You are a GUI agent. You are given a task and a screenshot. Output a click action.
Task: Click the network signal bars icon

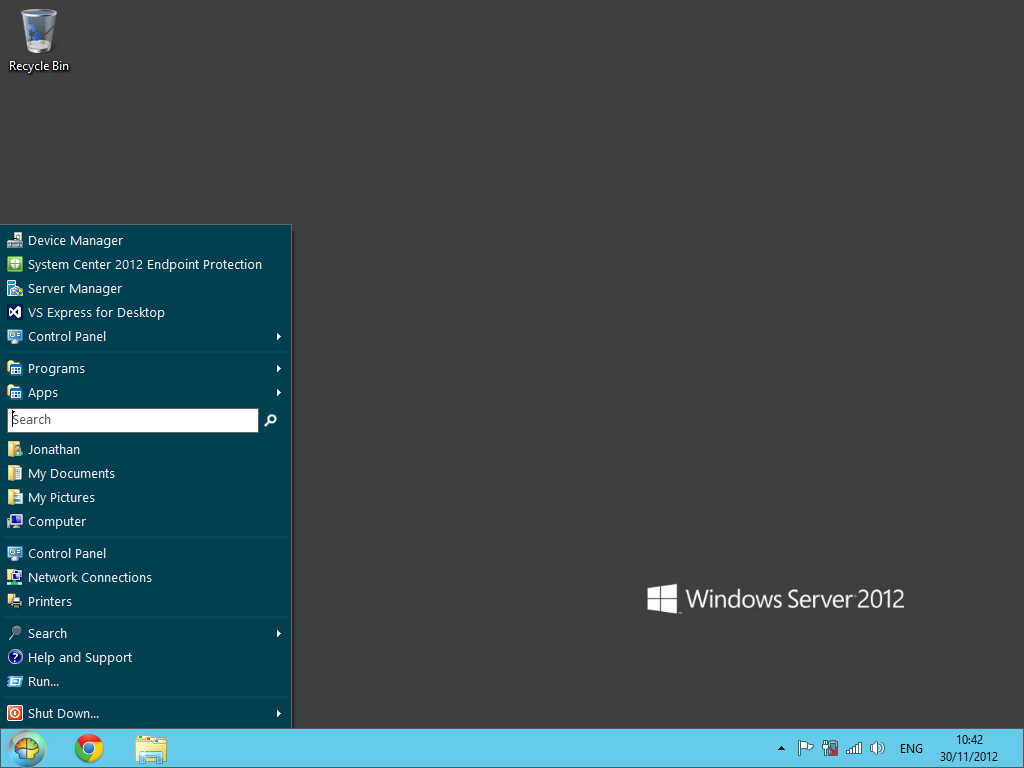854,748
